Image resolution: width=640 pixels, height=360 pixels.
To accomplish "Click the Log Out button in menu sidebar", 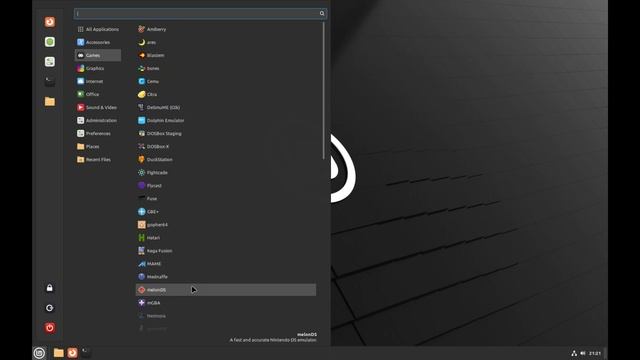I will tap(50, 308).
